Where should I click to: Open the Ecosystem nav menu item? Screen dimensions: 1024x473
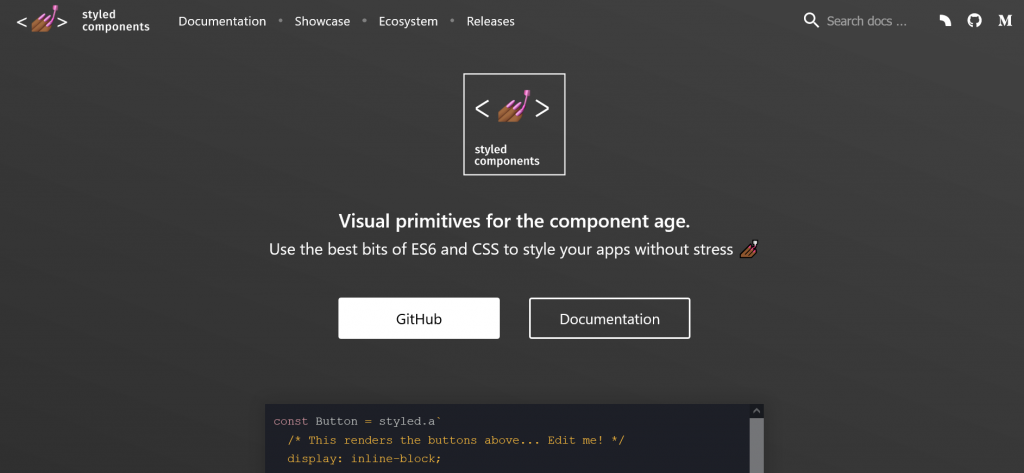(408, 22)
